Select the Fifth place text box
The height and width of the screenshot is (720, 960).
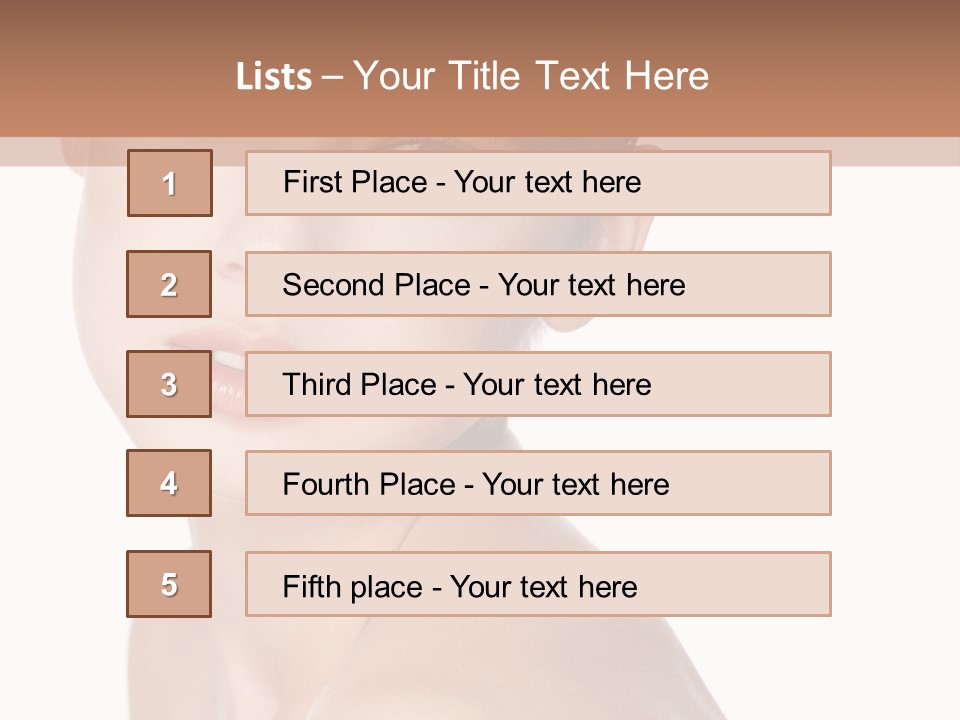pyautogui.click(x=538, y=584)
